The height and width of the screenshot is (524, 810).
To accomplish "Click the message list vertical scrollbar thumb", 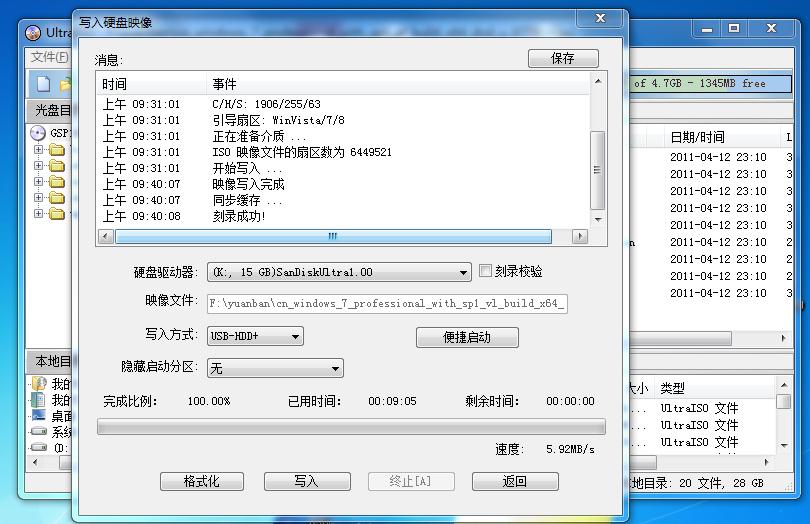I will pyautogui.click(x=598, y=170).
